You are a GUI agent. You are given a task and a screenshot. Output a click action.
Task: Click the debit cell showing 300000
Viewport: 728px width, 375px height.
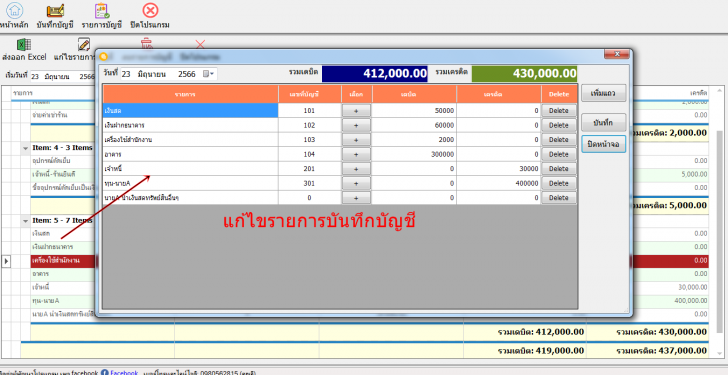pos(414,154)
